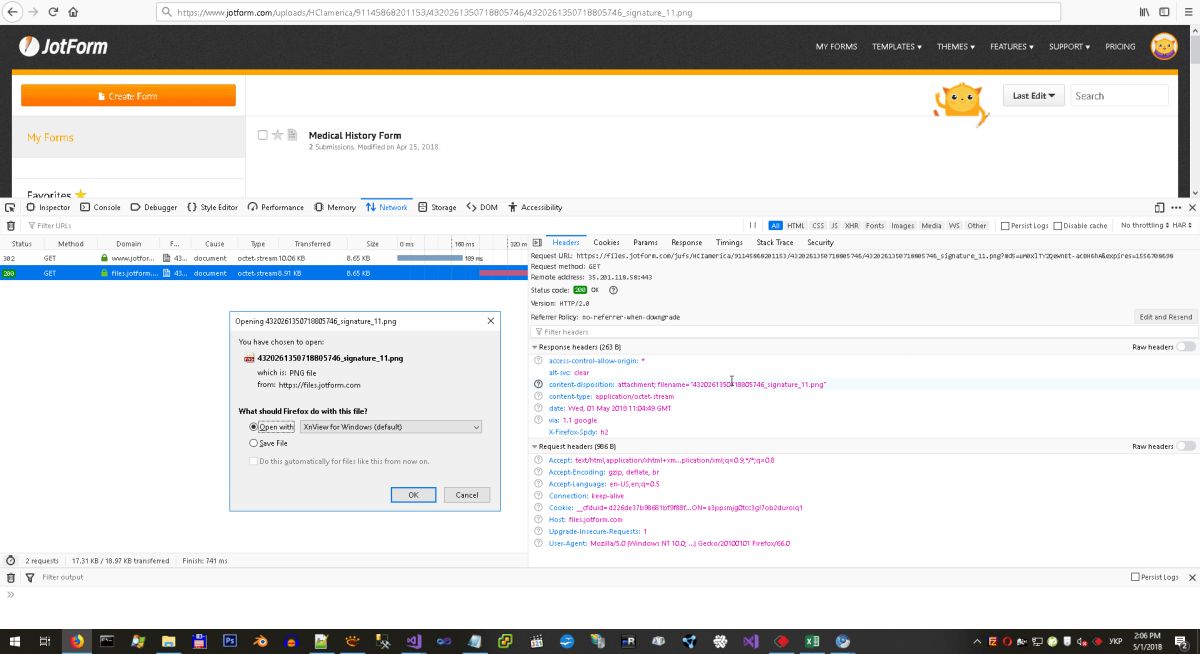Open XnView for Windows application dropdown
Screen dimensions: 1200x654
pos(390,426)
